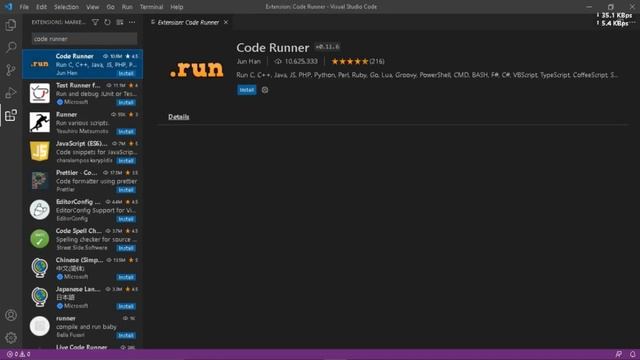Click the 10,625,333 install count
Screen dimensions: 640x360
click(296, 61)
